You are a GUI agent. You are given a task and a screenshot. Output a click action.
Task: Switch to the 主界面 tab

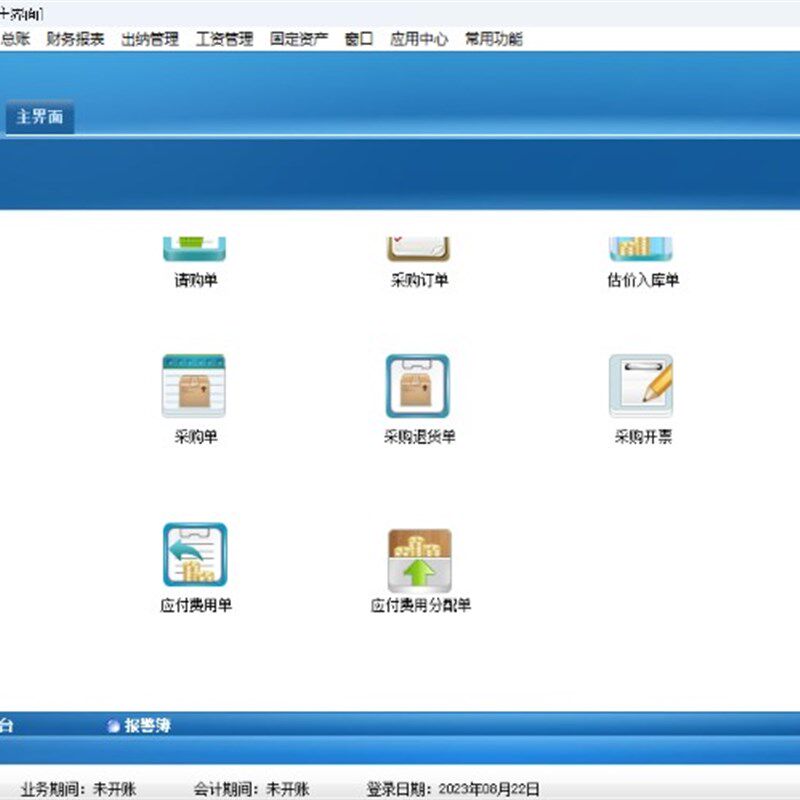pyautogui.click(x=40, y=117)
